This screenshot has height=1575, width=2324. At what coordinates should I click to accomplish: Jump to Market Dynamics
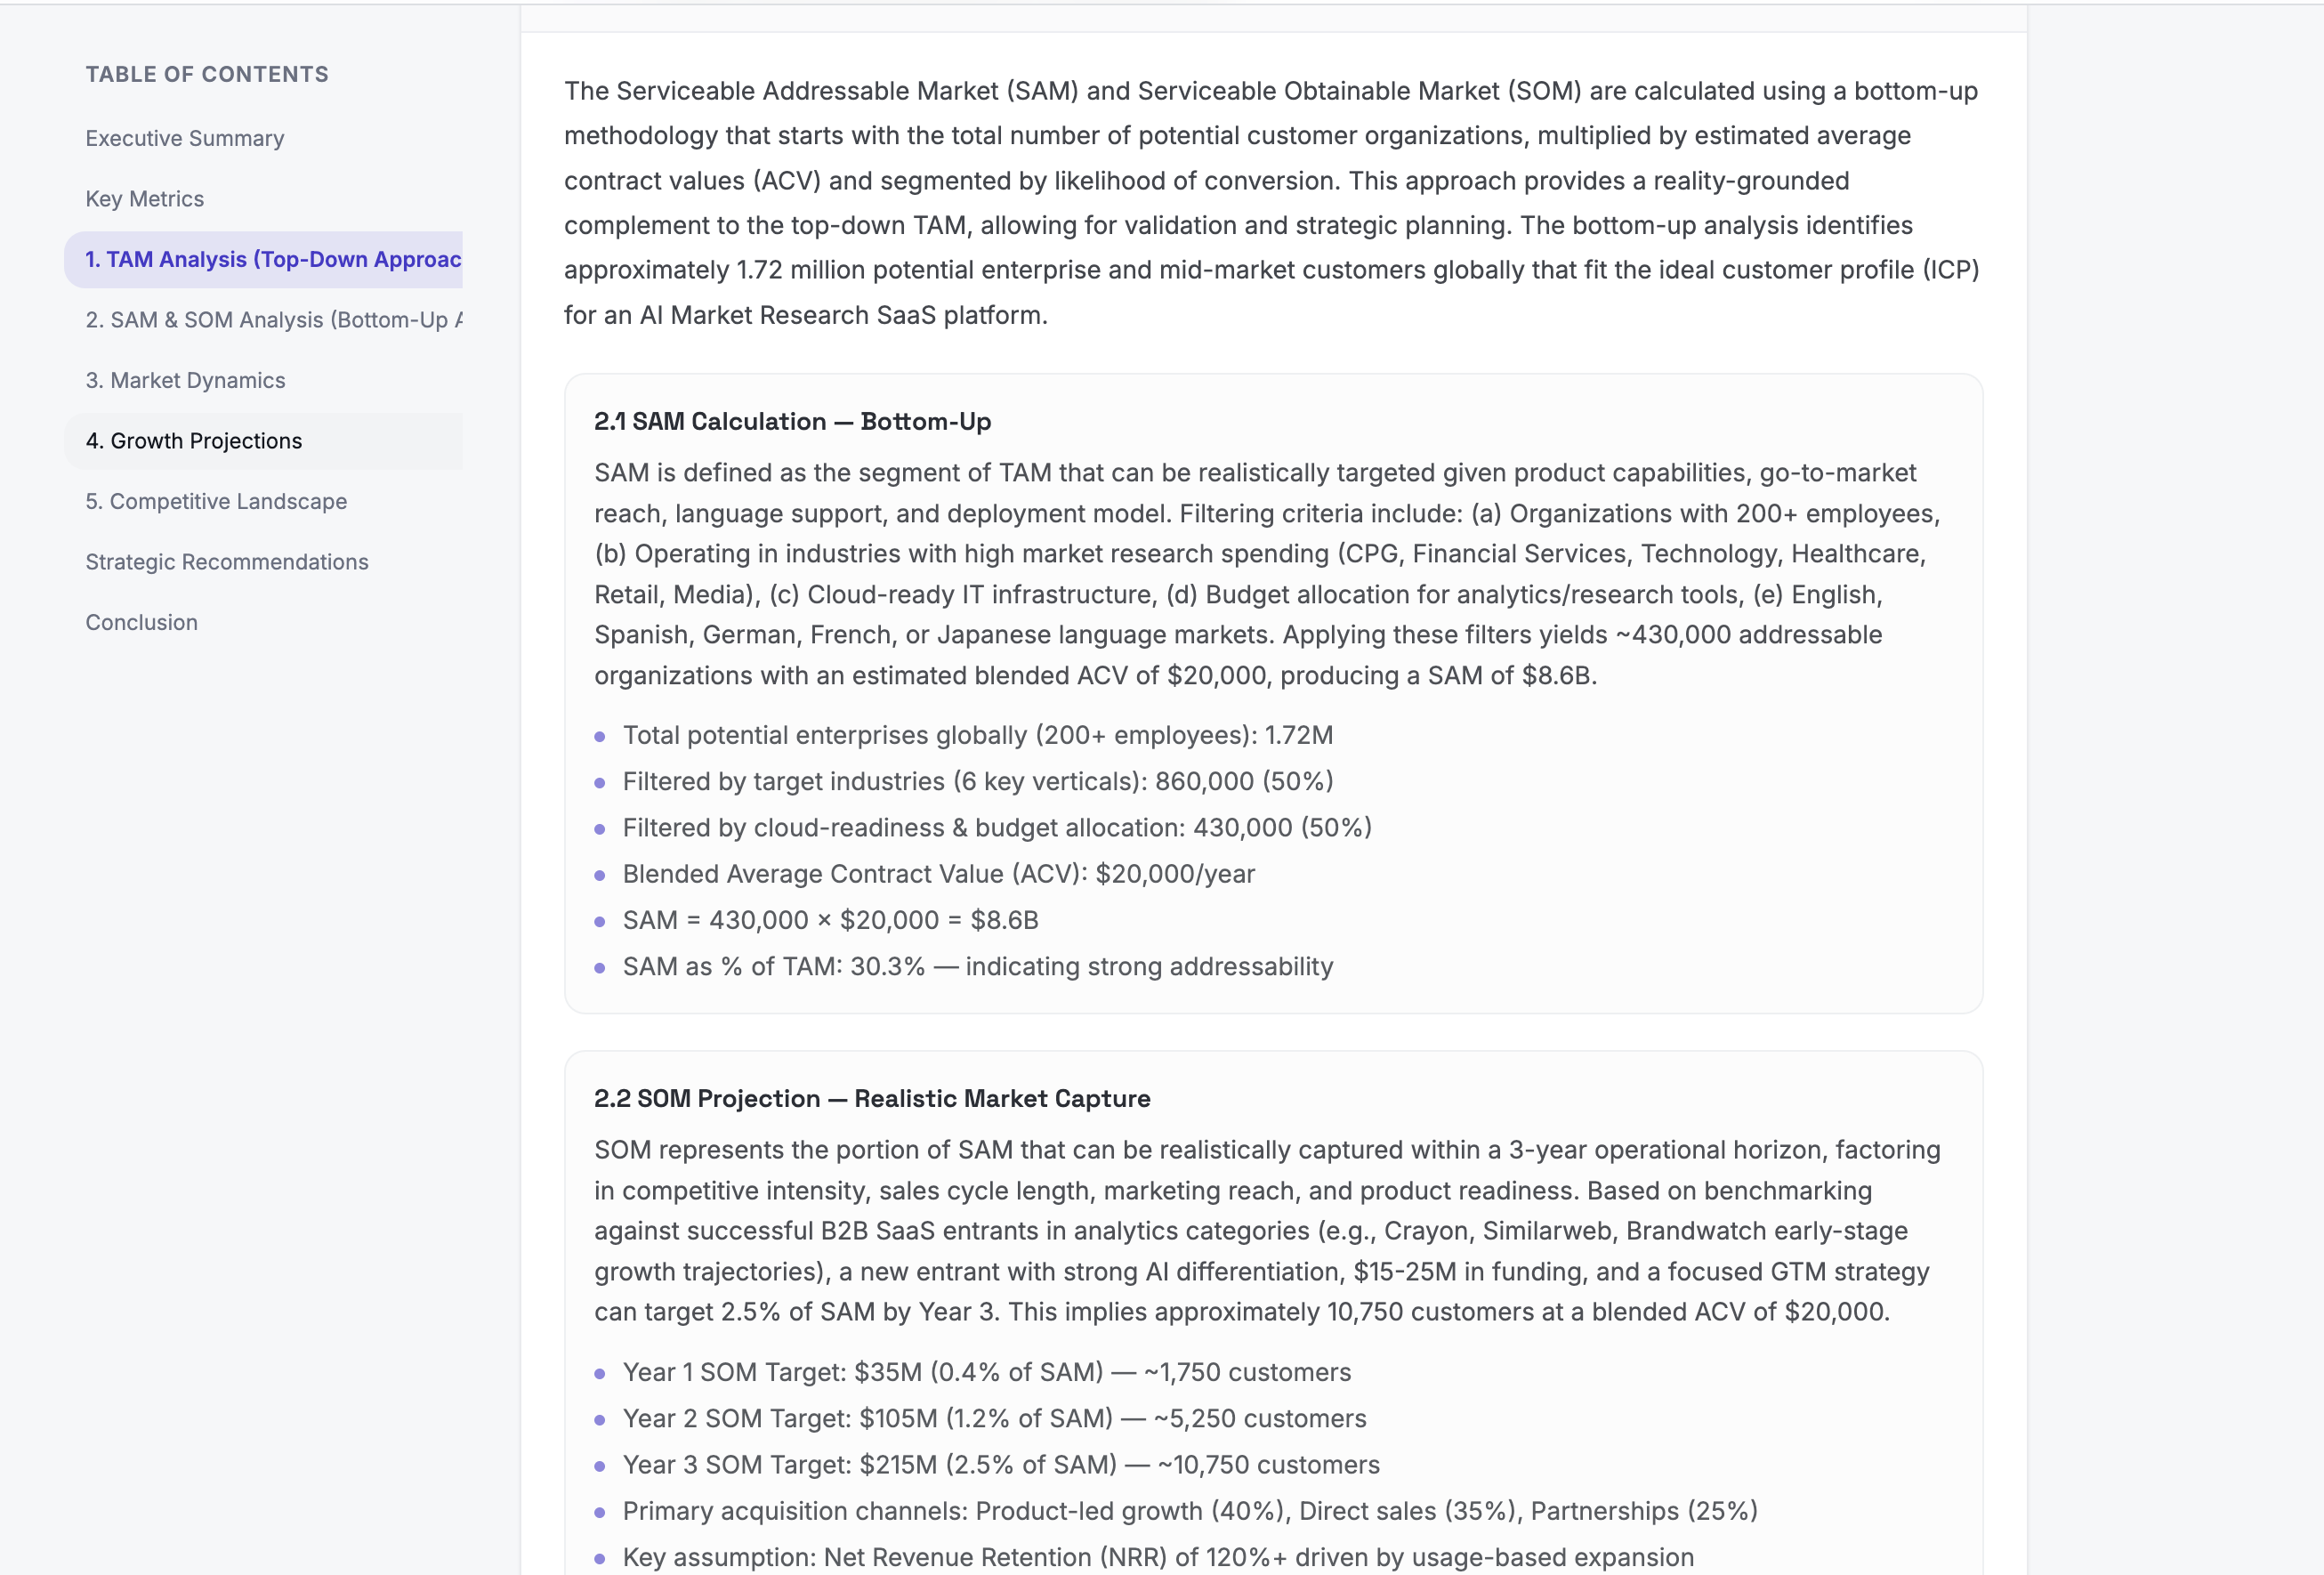click(185, 380)
